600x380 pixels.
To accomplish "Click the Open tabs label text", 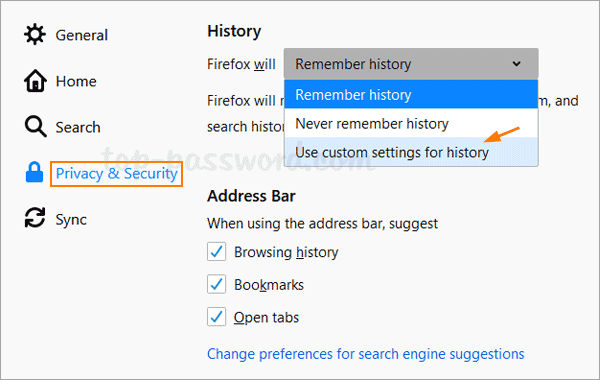I will pyautogui.click(x=266, y=318).
